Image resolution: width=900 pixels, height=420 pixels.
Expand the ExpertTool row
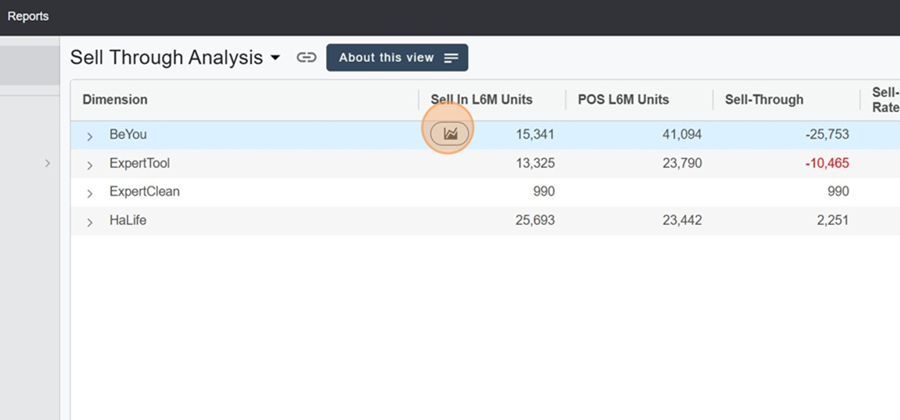point(90,165)
